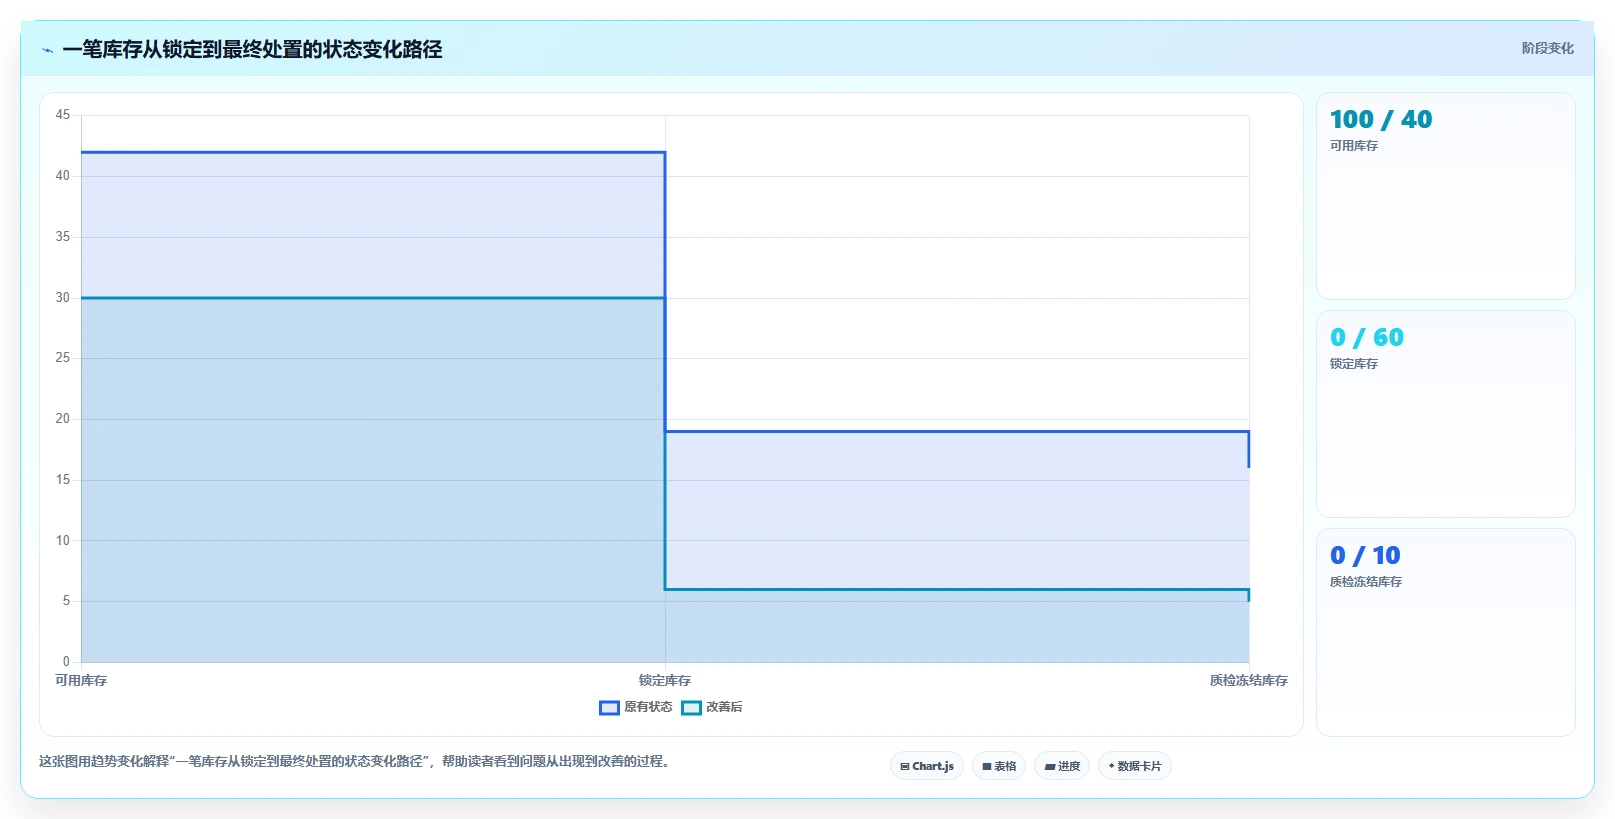Screen dimensions: 1615x819
Task: Click the y-axis tick label 40
Action: point(63,176)
